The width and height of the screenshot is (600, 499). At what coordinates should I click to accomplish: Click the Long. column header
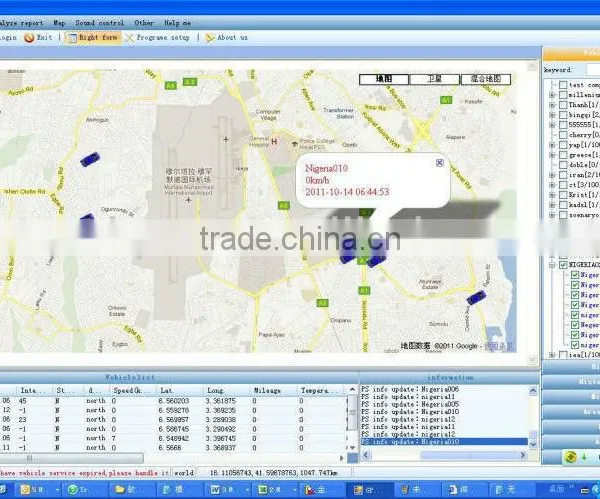pos(226,391)
